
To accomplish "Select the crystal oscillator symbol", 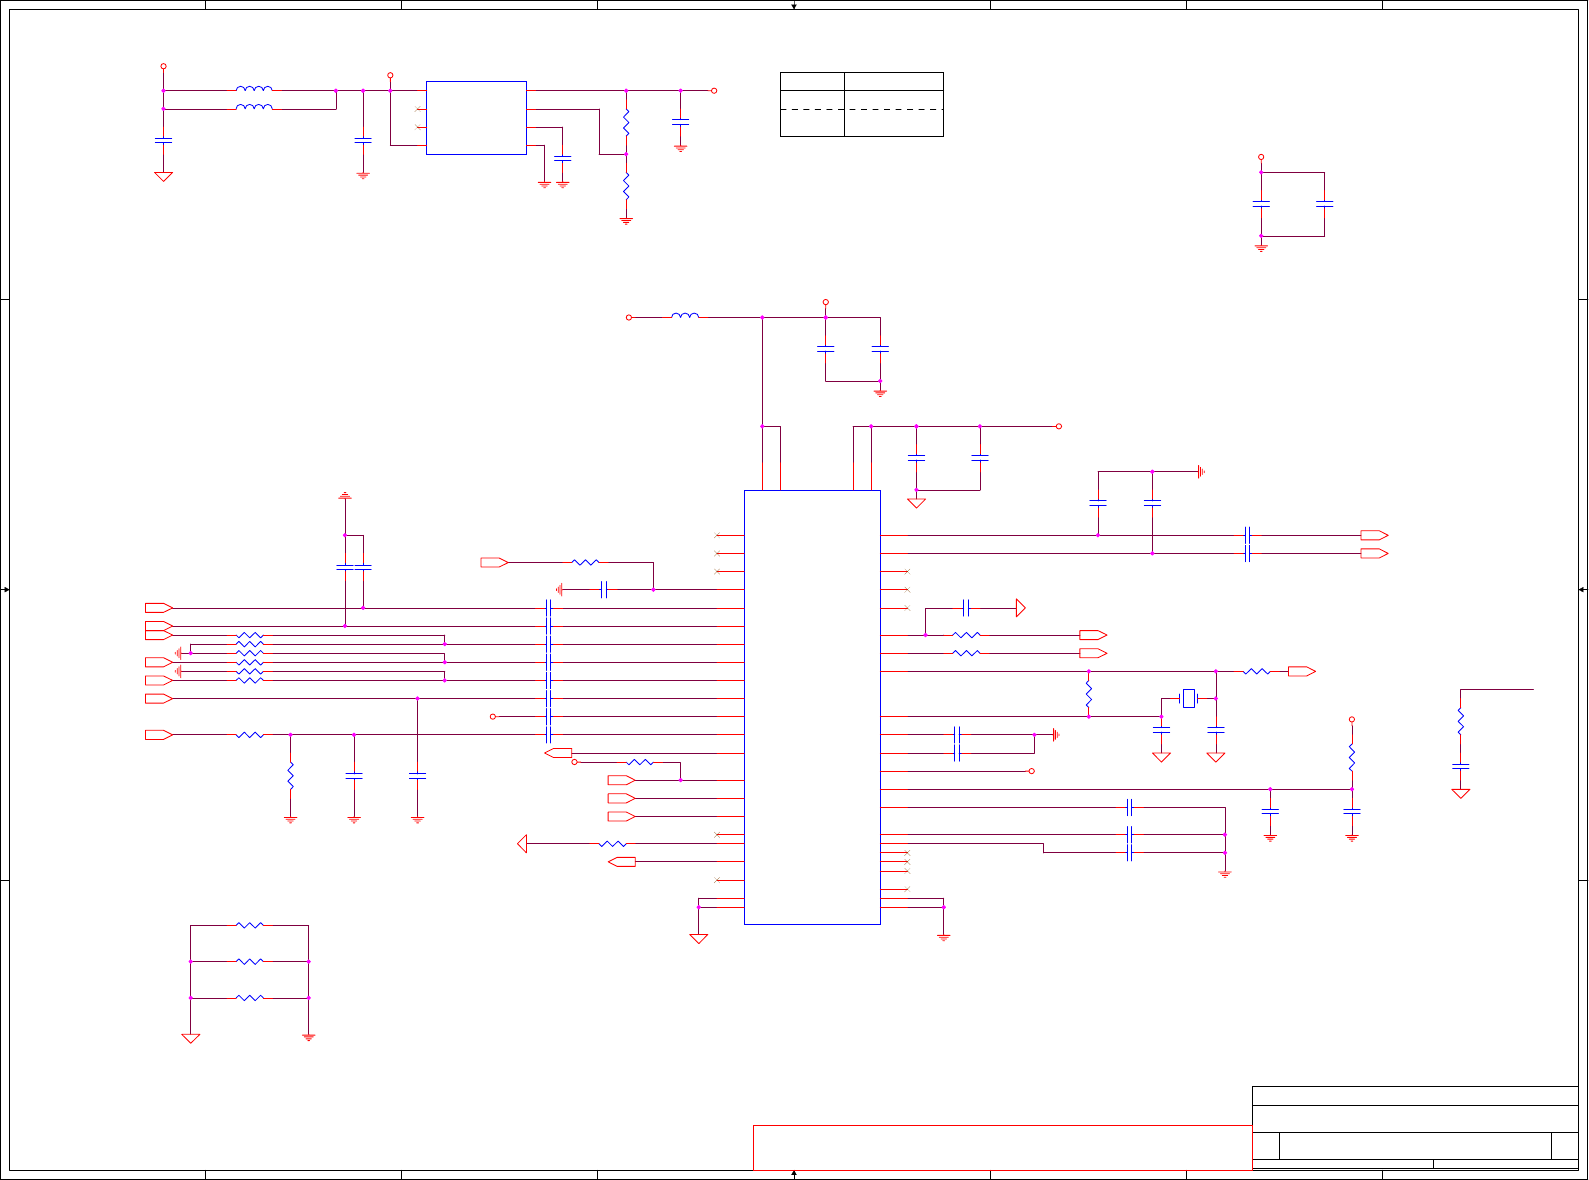I will point(1189,698).
